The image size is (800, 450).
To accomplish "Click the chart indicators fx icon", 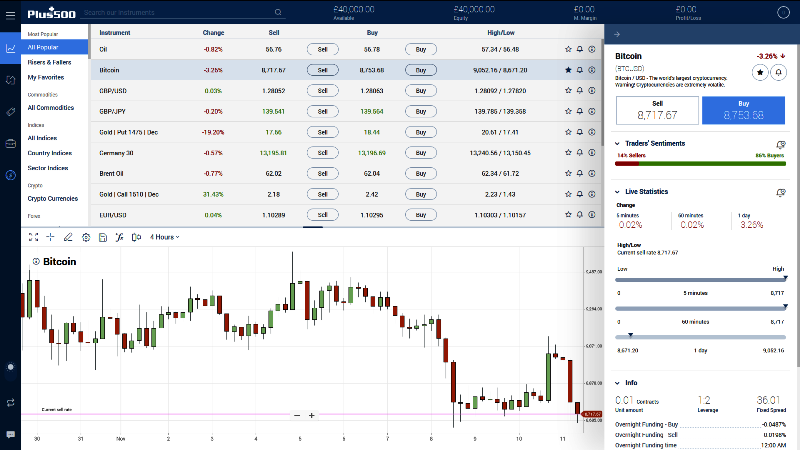I will pyautogui.click(x=119, y=237).
